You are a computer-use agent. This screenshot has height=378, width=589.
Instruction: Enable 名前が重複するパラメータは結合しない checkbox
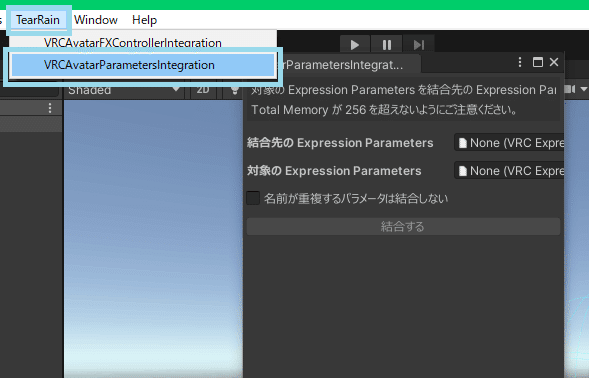pos(253,198)
